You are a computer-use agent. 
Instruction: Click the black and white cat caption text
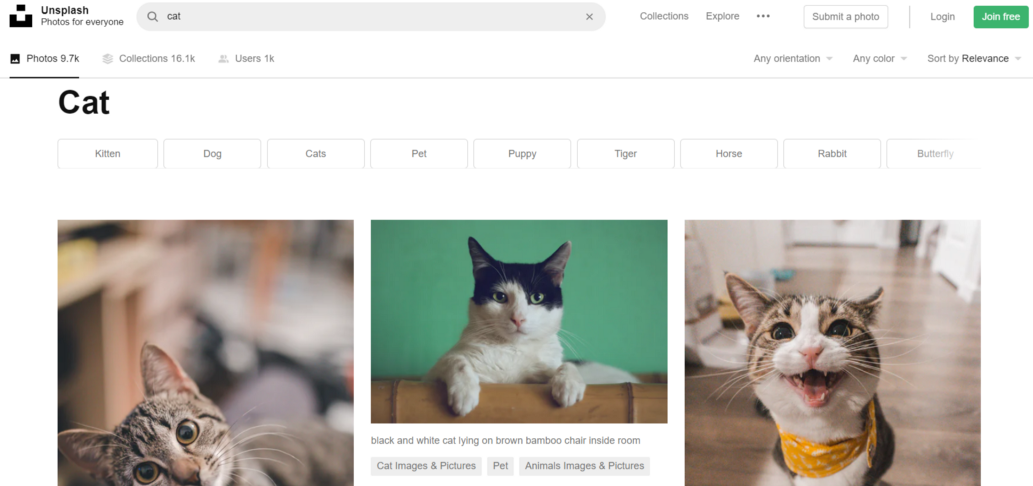click(x=505, y=441)
